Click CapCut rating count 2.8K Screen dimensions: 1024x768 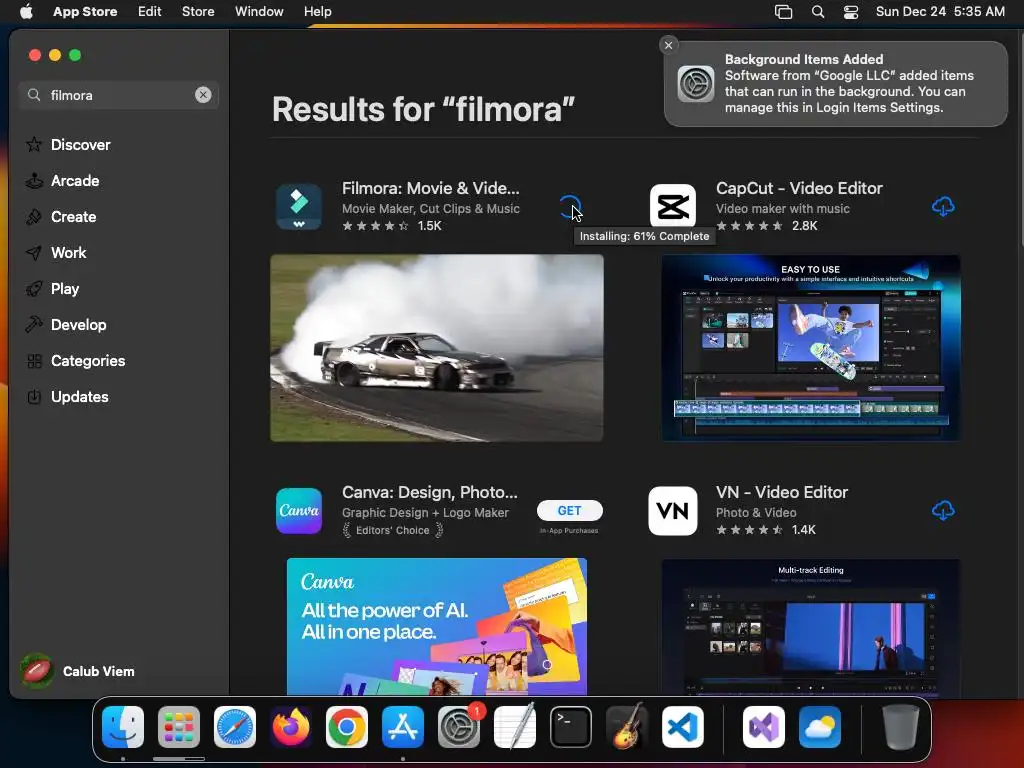click(x=805, y=226)
